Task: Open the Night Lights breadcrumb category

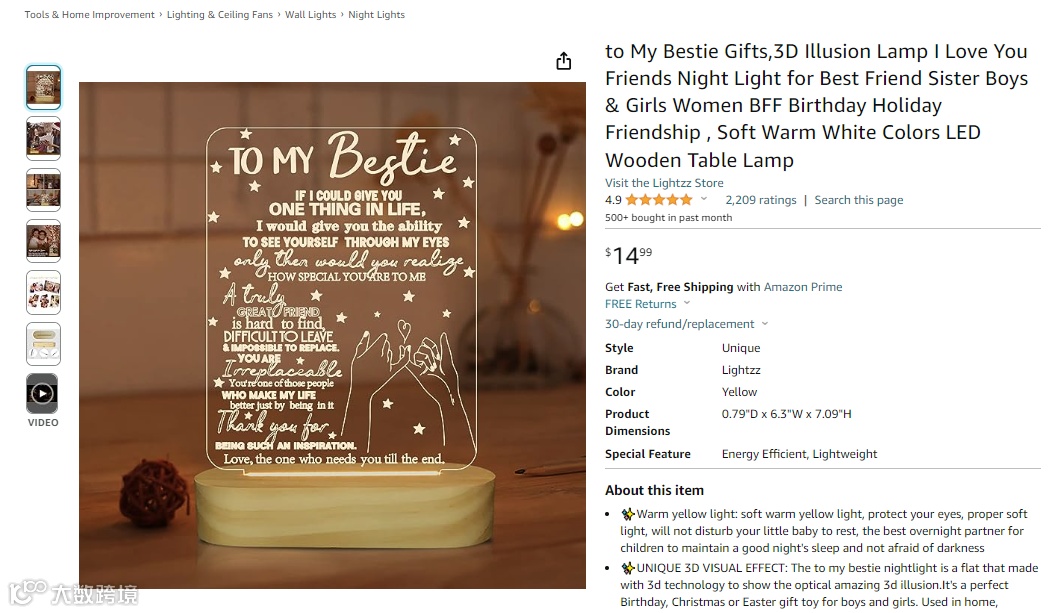Action: 376,15
